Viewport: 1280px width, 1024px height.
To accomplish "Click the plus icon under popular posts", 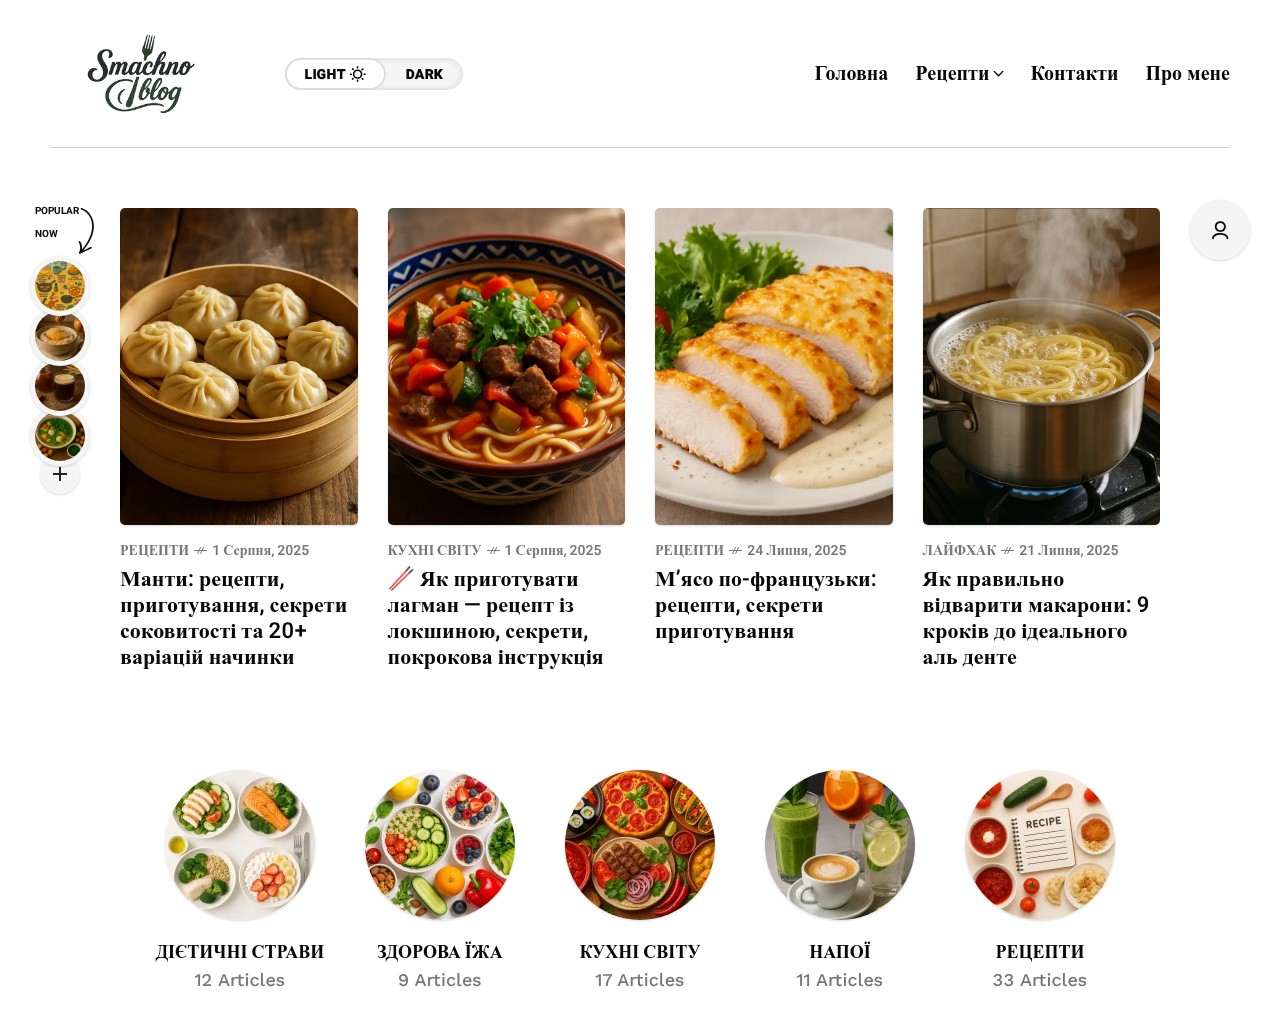I will 60,474.
